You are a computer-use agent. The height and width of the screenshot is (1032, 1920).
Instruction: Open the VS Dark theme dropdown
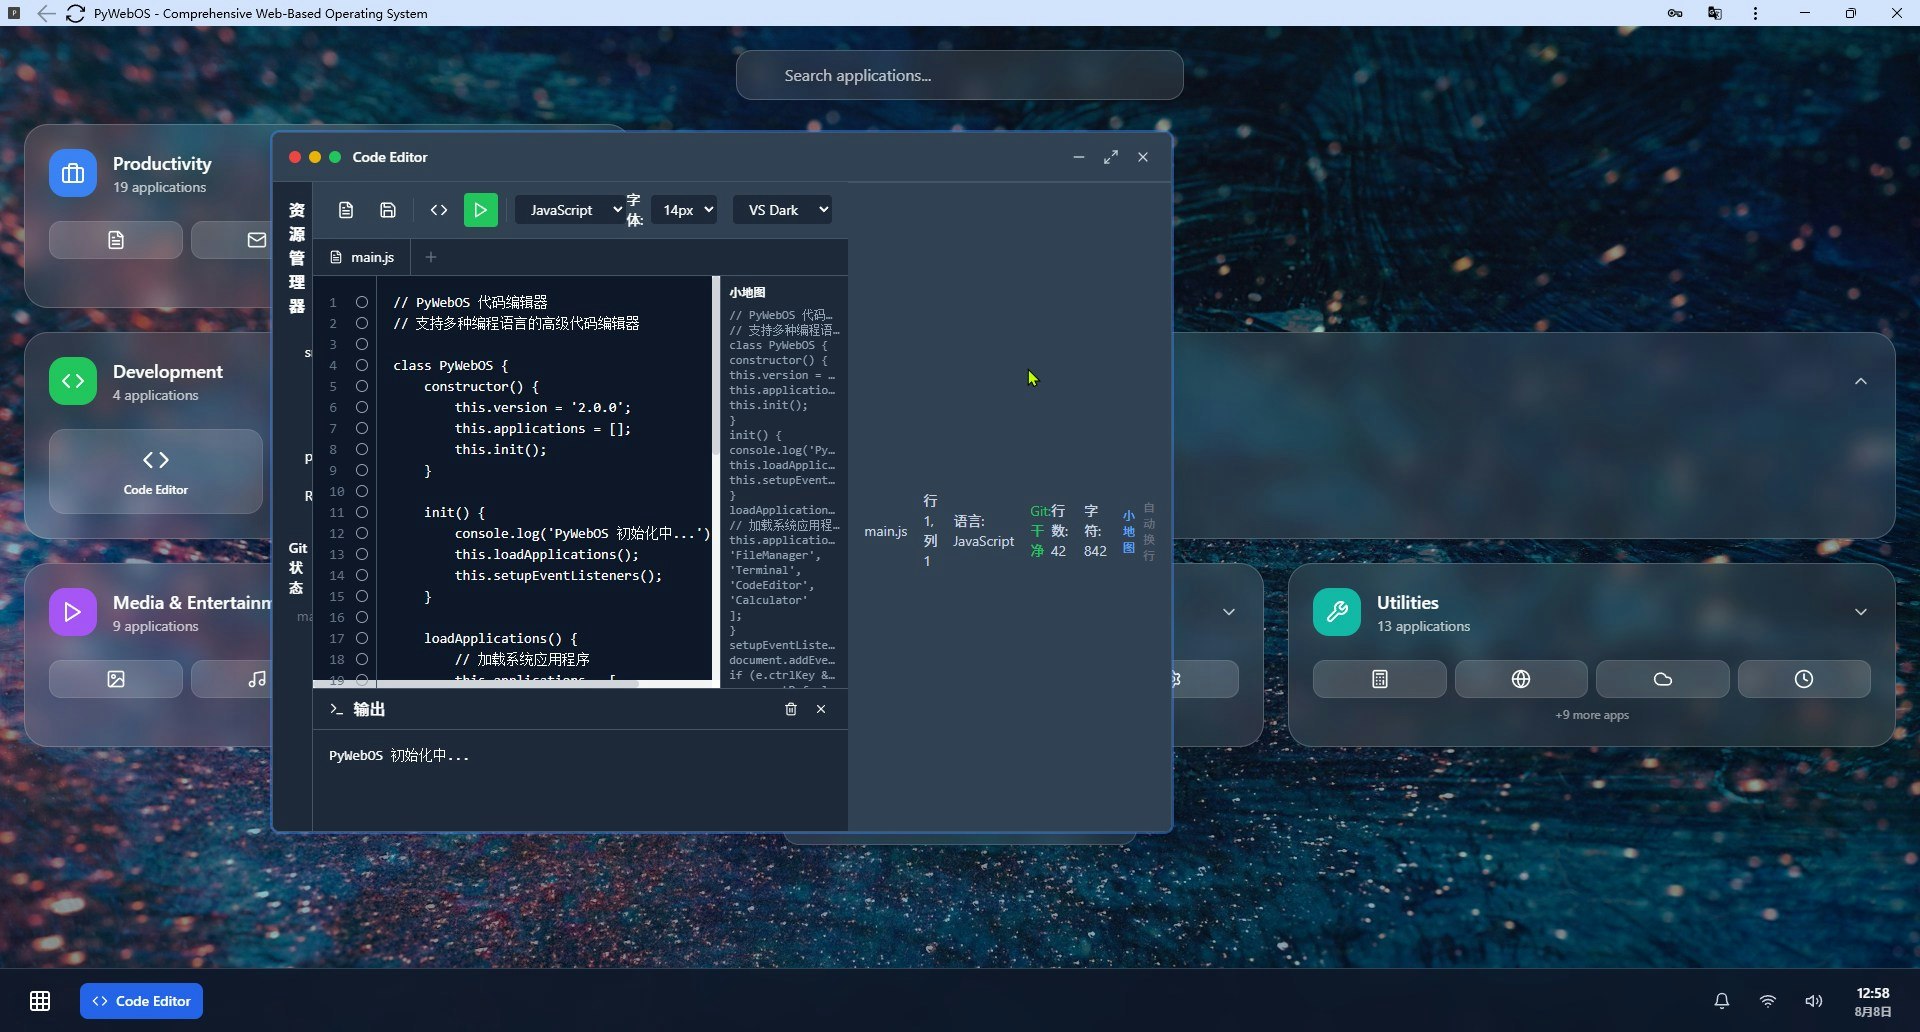tap(782, 210)
